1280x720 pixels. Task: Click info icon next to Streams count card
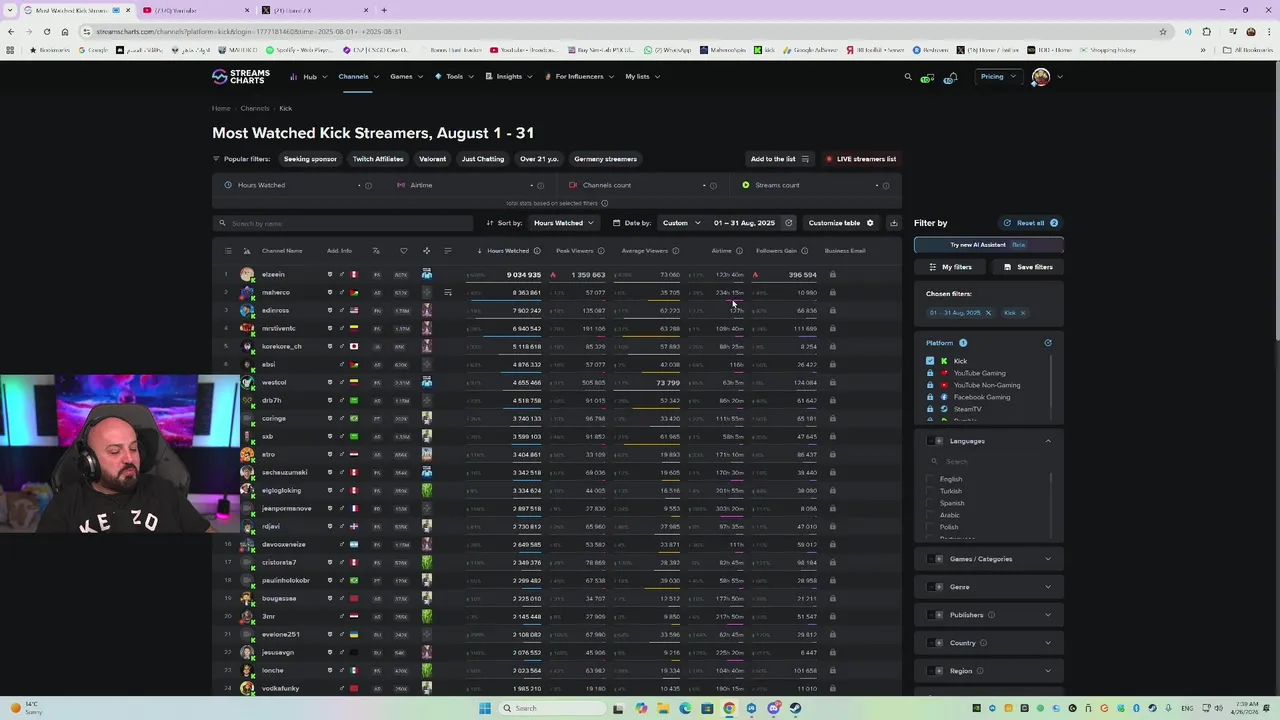[x=886, y=185]
